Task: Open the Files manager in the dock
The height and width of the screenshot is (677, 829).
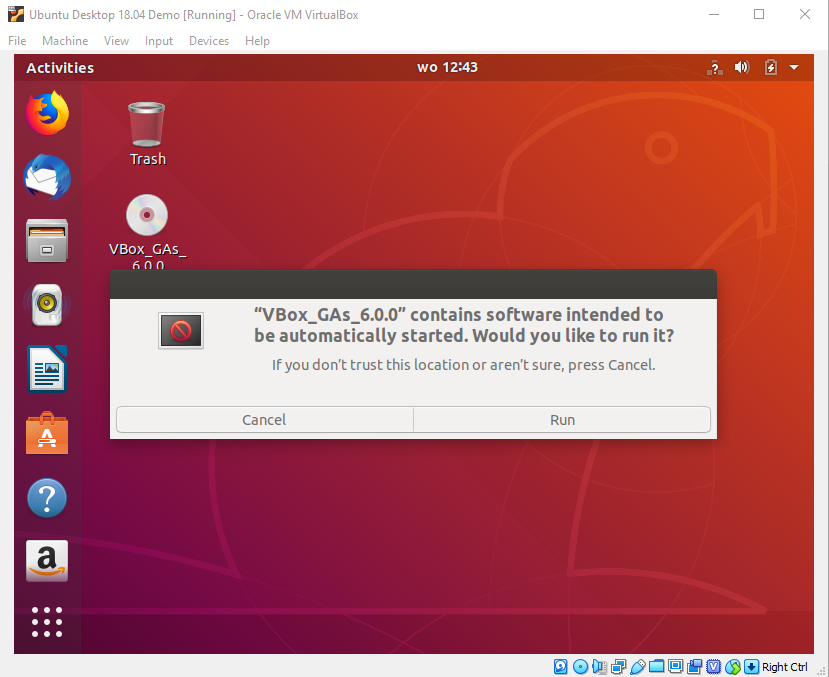Action: coord(47,241)
